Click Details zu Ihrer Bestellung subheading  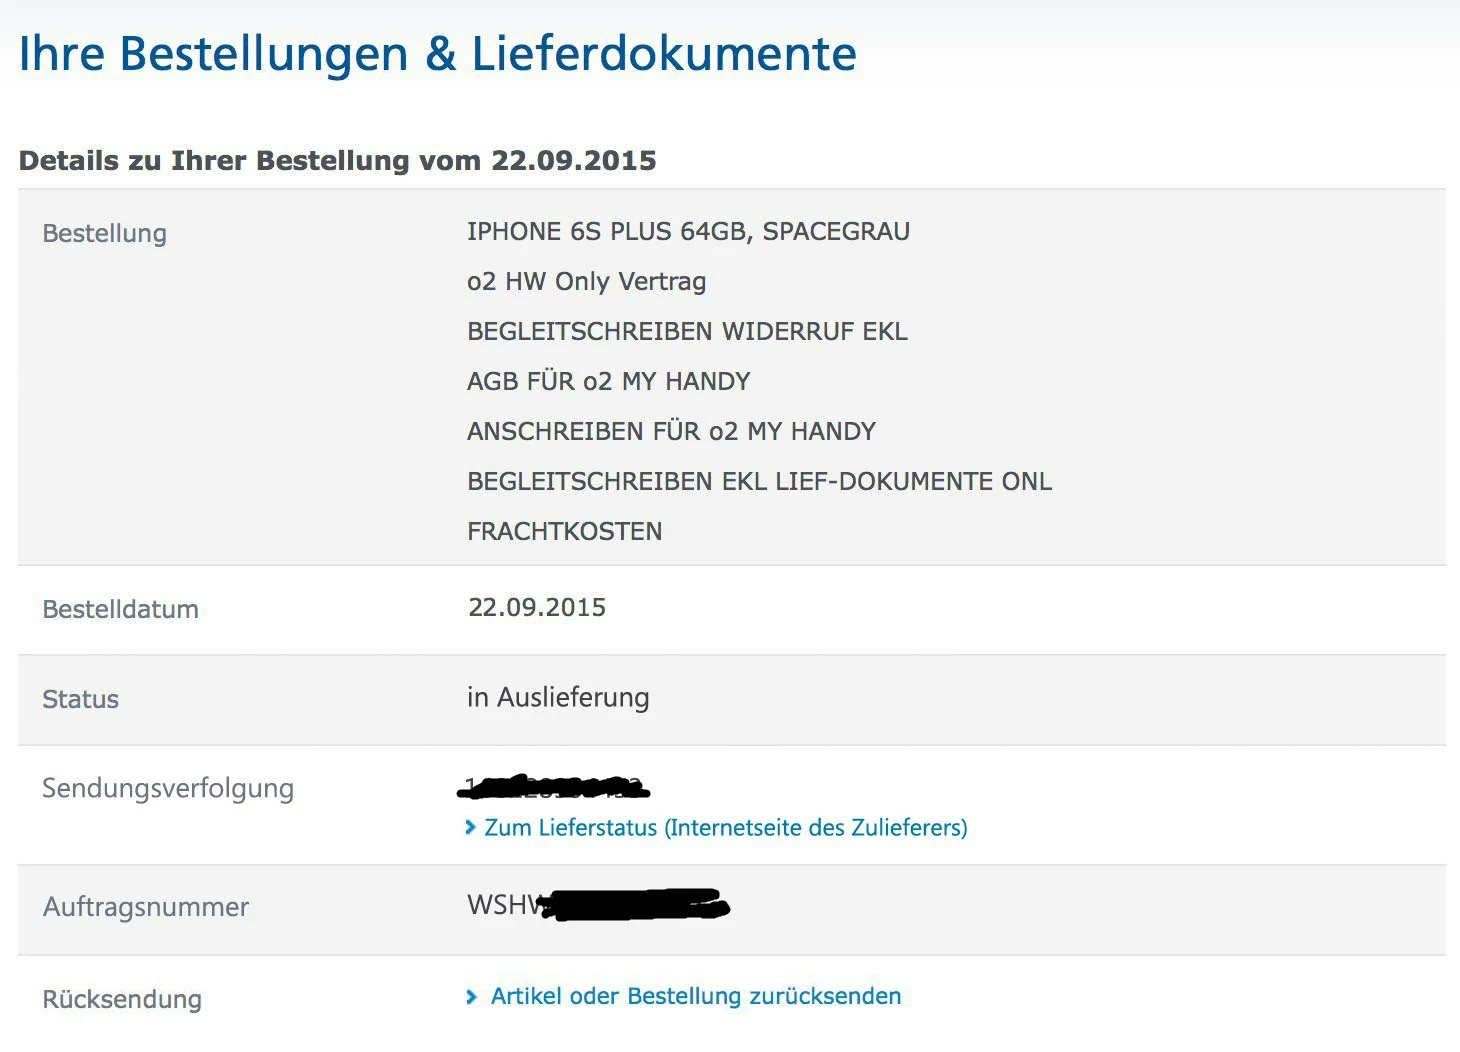pos(338,161)
